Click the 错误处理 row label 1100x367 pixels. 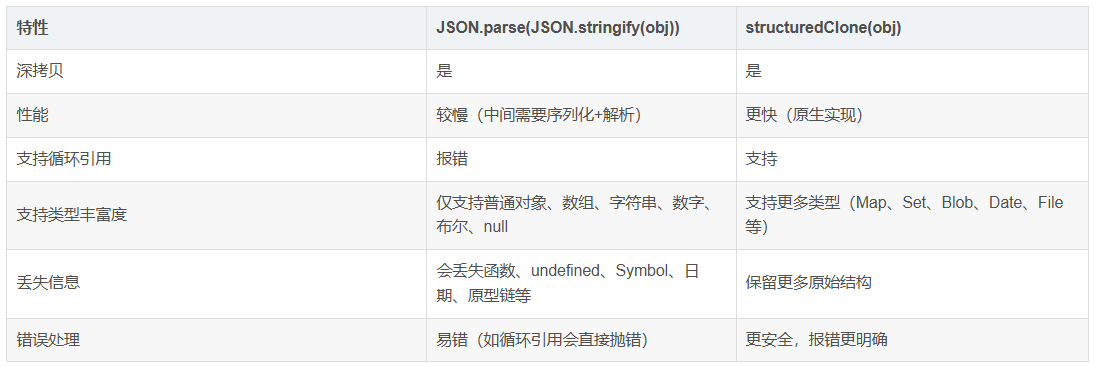(x=48, y=340)
